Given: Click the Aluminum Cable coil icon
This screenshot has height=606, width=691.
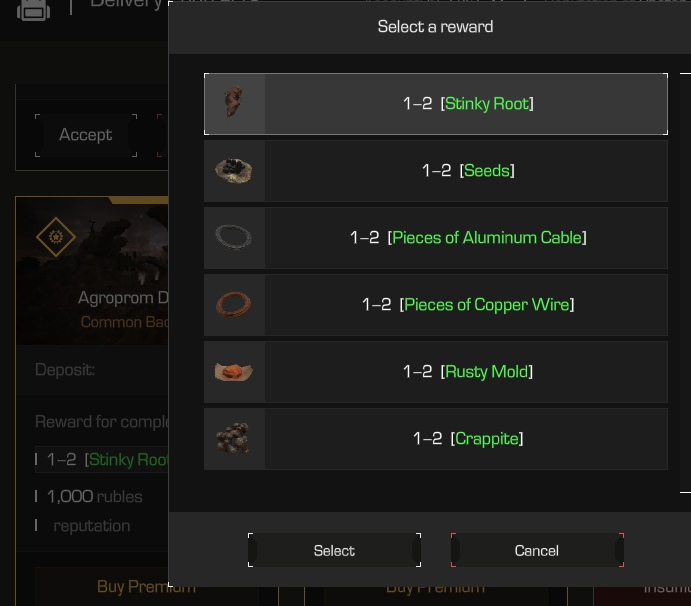Looking at the screenshot, I should 234,237.
